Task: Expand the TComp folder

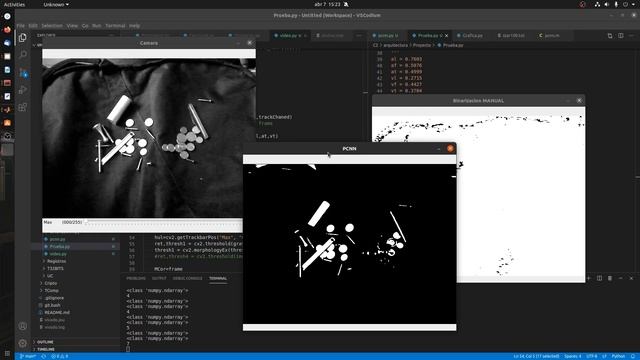Action: (51, 291)
